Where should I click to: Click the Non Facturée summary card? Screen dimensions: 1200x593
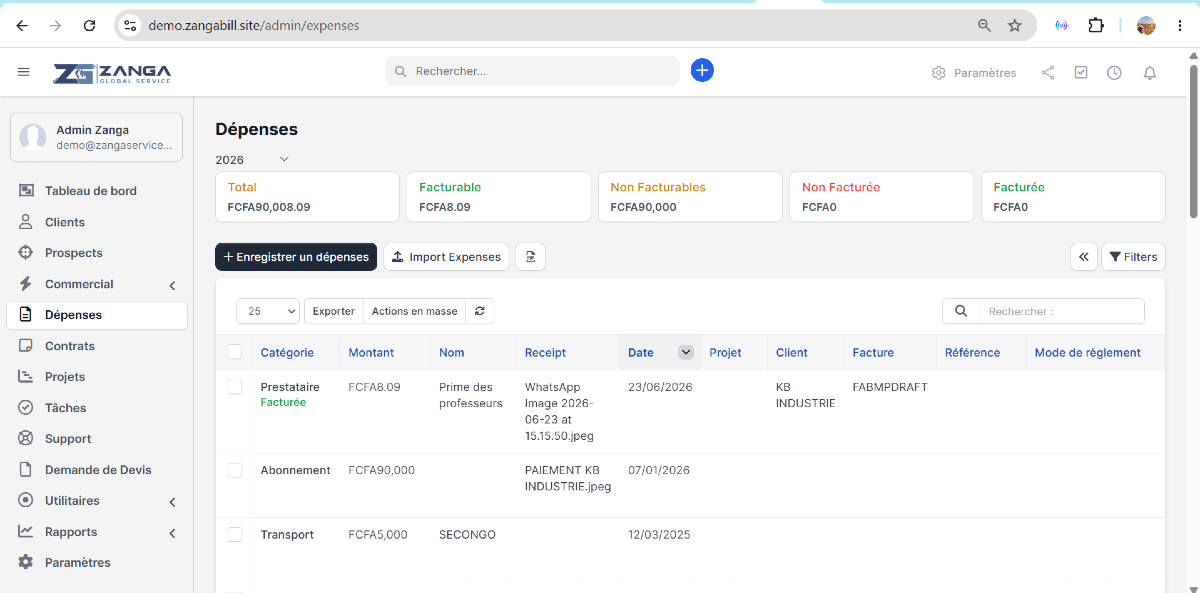tap(882, 196)
